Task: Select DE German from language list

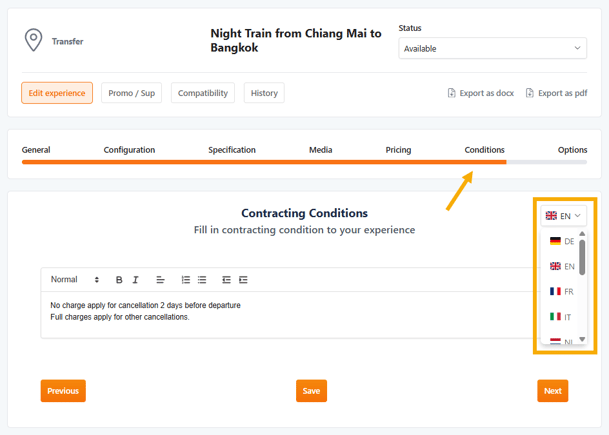Action: (x=562, y=241)
